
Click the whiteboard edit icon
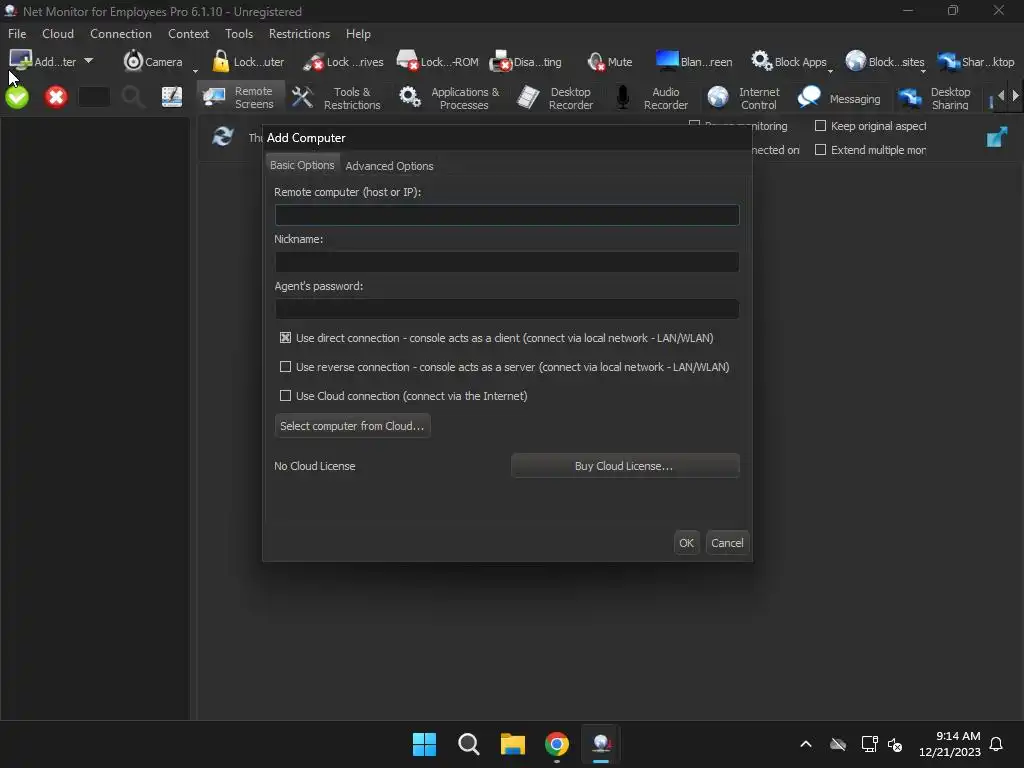[x=172, y=97]
